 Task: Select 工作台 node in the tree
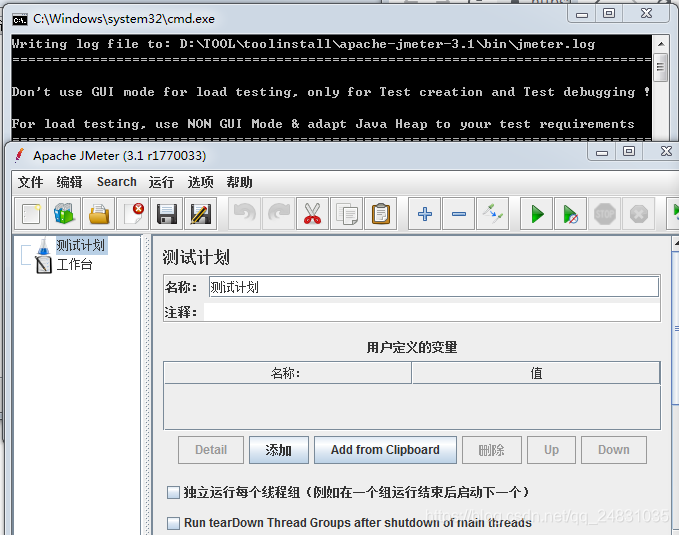74,264
